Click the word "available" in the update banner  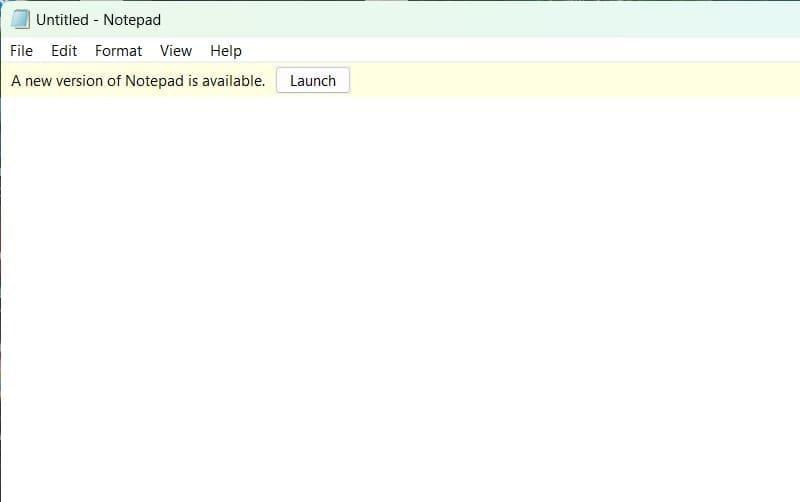click(x=233, y=81)
